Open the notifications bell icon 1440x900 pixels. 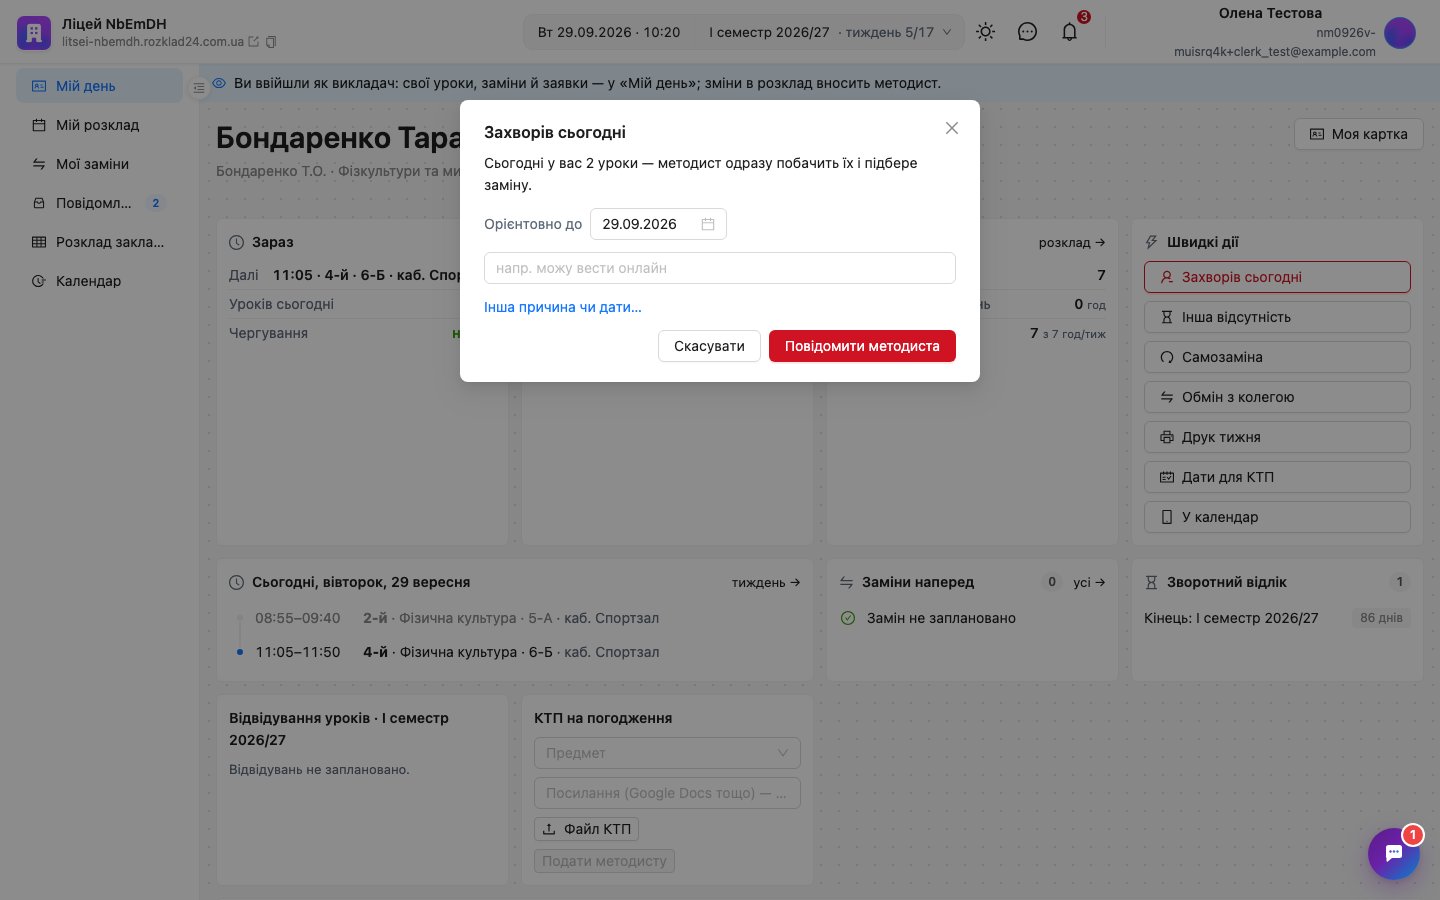click(x=1069, y=32)
